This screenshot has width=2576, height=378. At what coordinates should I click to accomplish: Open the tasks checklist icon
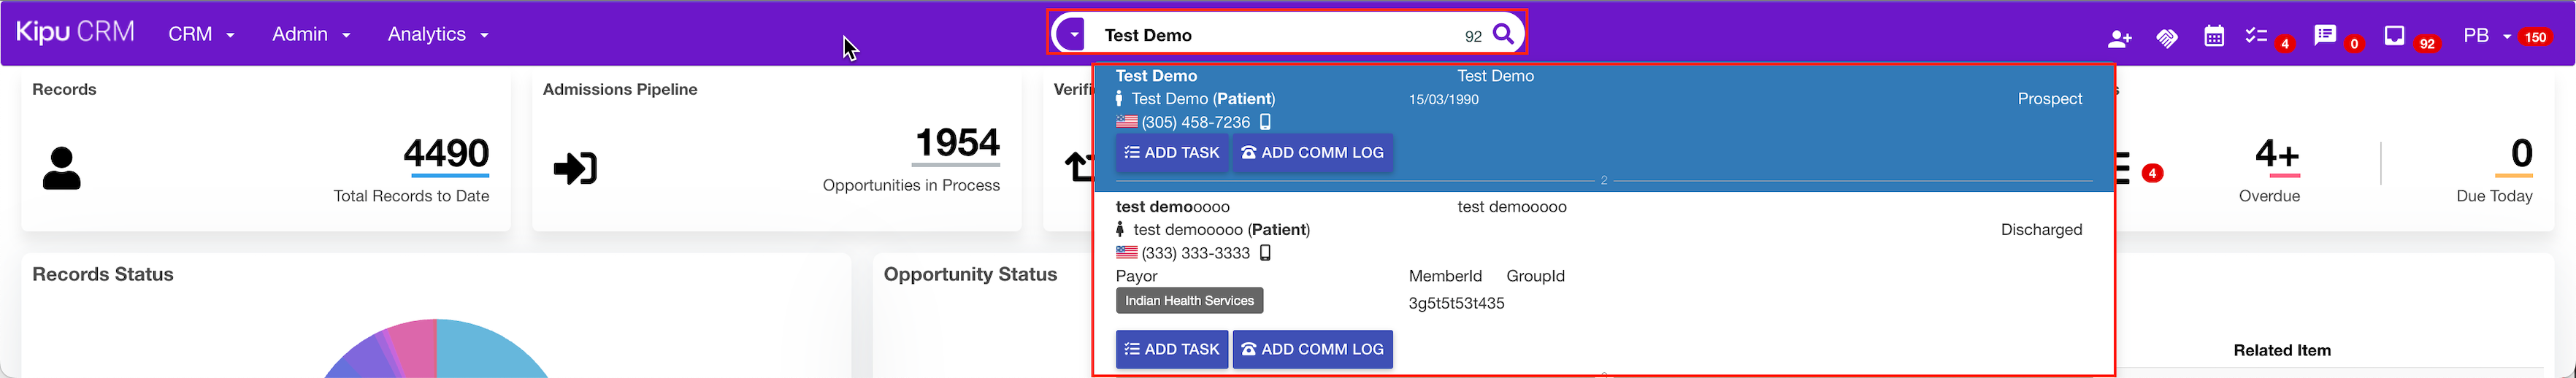pyautogui.click(x=2256, y=36)
